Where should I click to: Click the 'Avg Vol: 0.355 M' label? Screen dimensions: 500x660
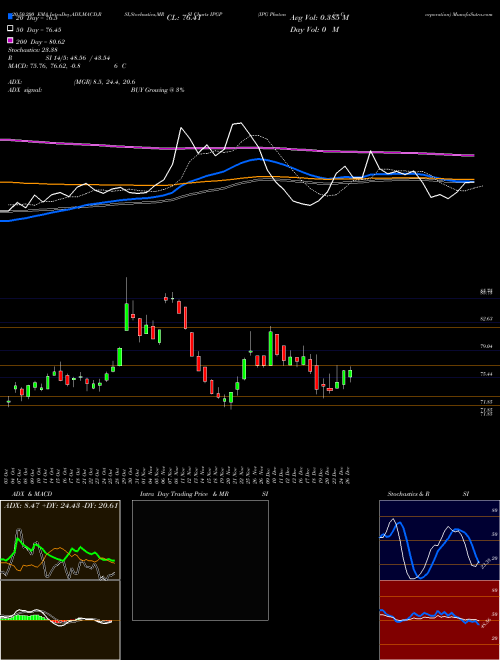319,18
